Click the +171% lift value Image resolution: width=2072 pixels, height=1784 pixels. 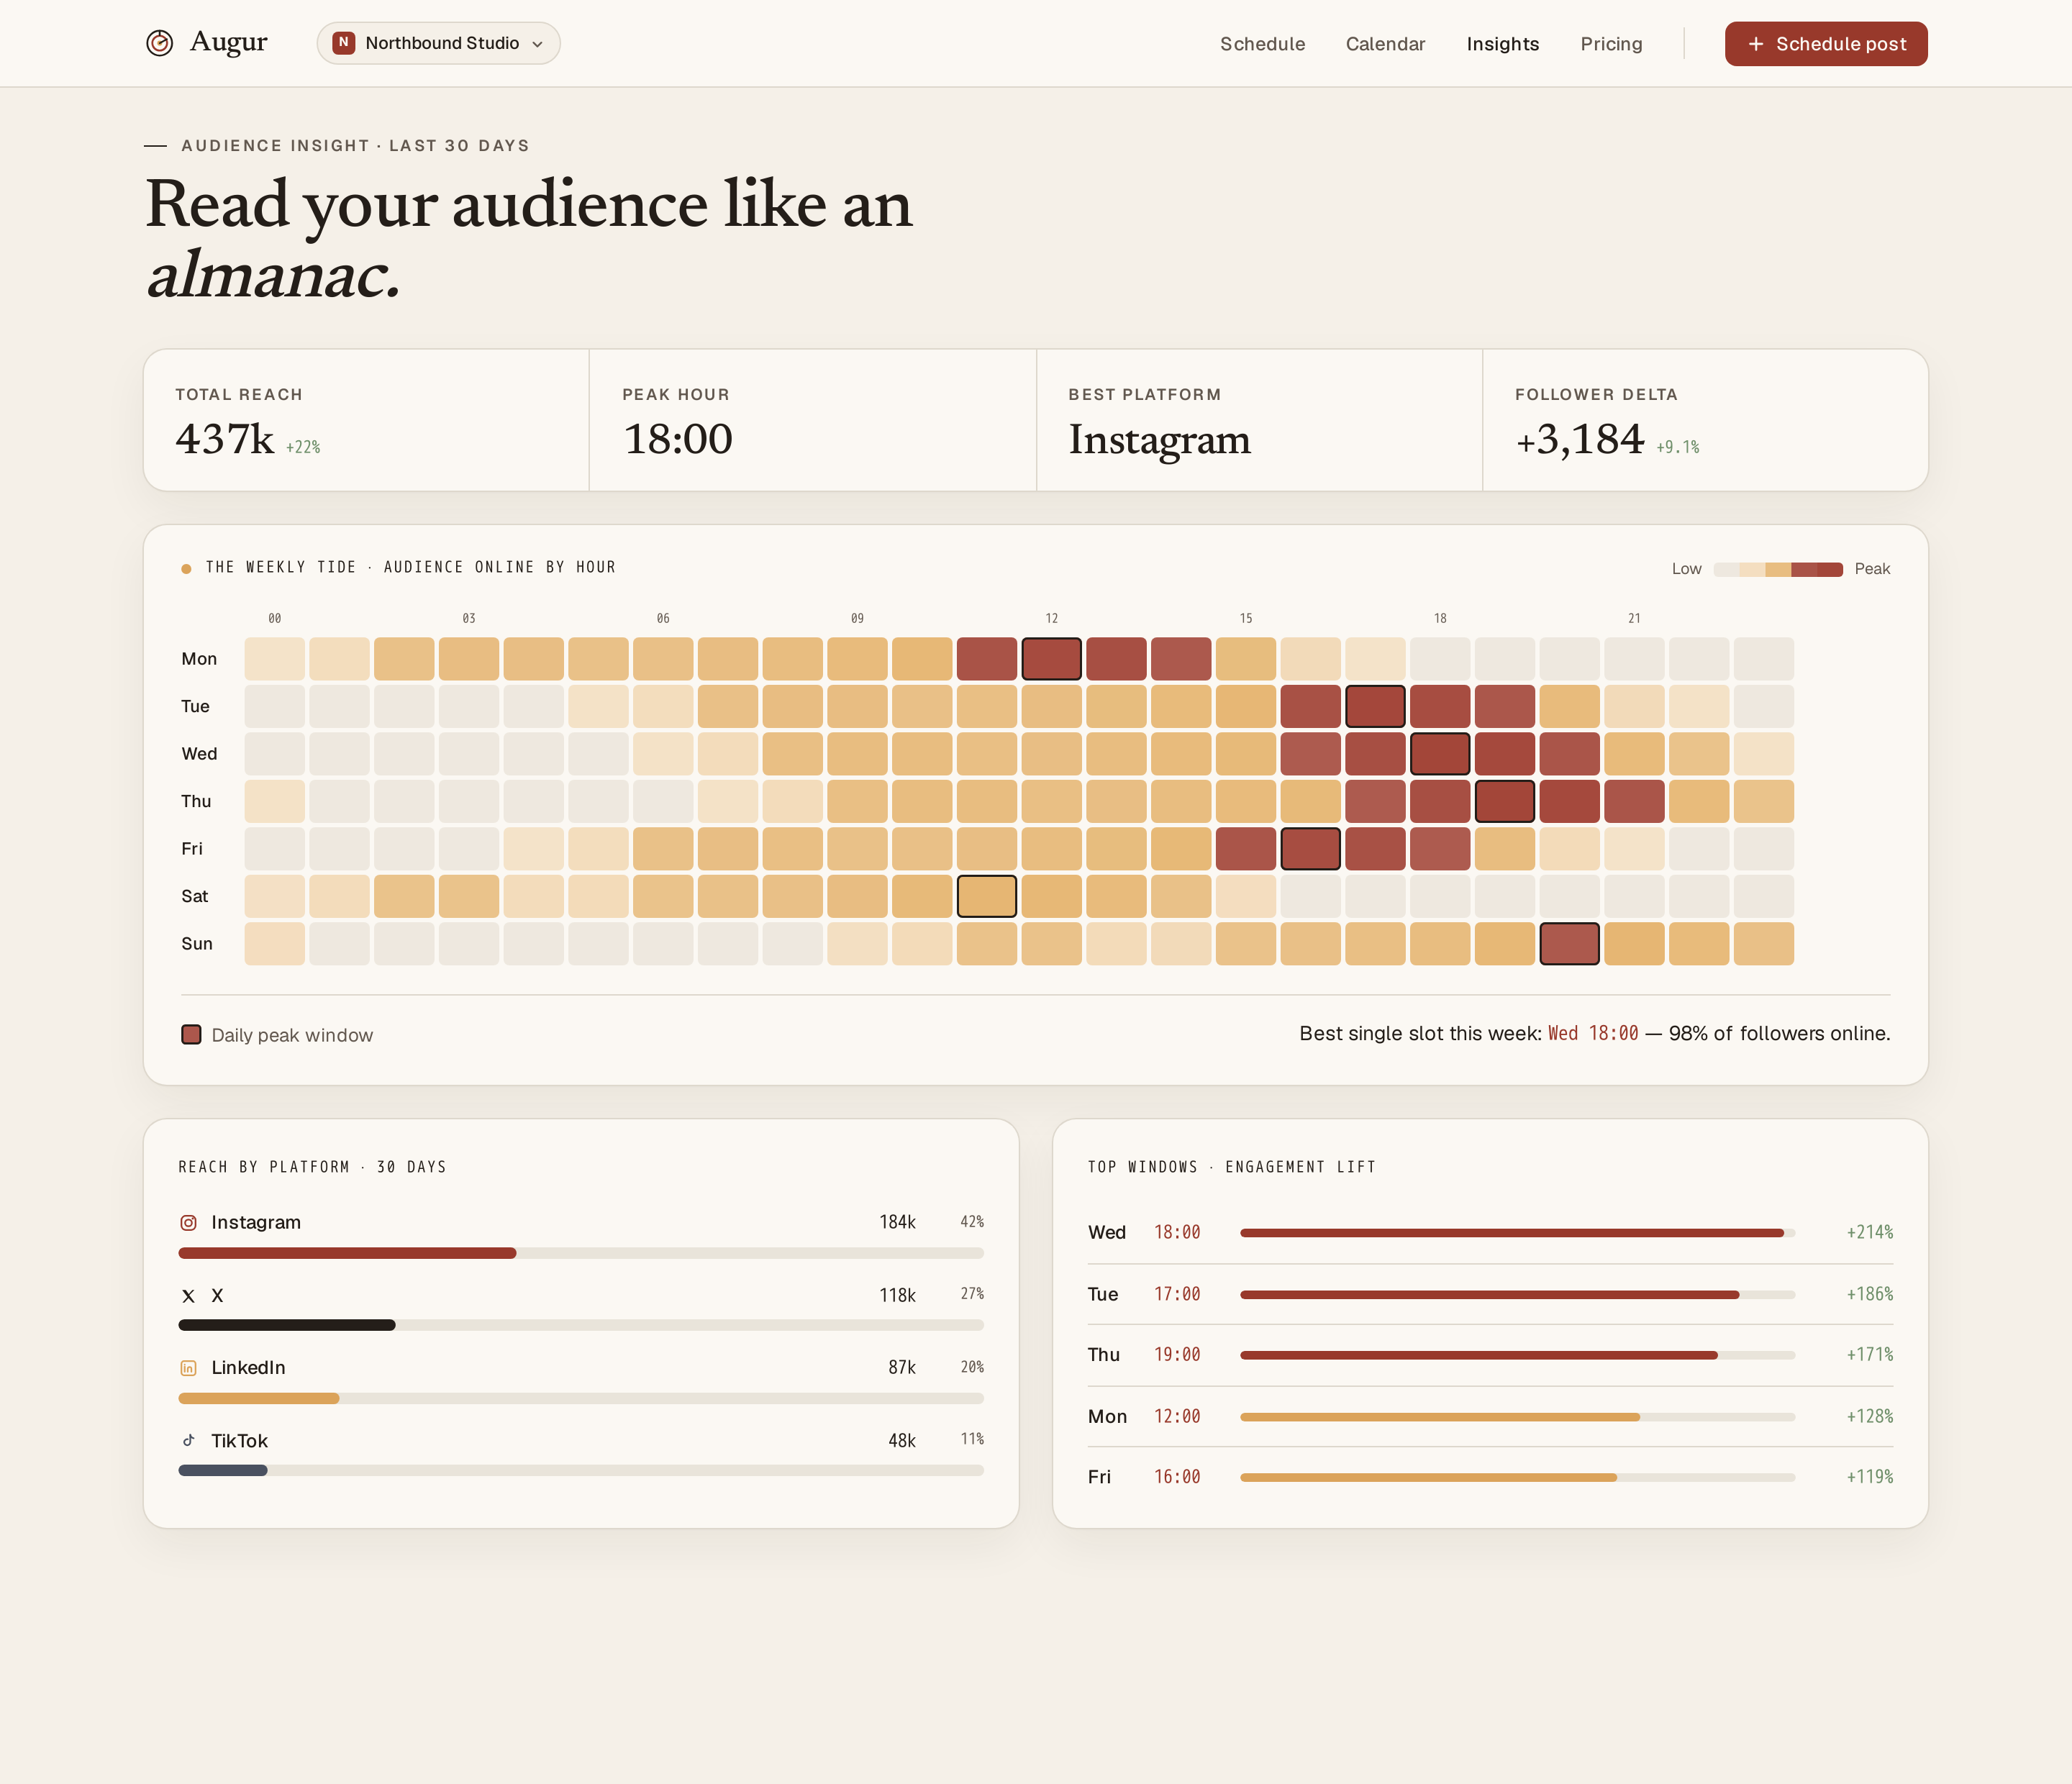[1869, 1354]
